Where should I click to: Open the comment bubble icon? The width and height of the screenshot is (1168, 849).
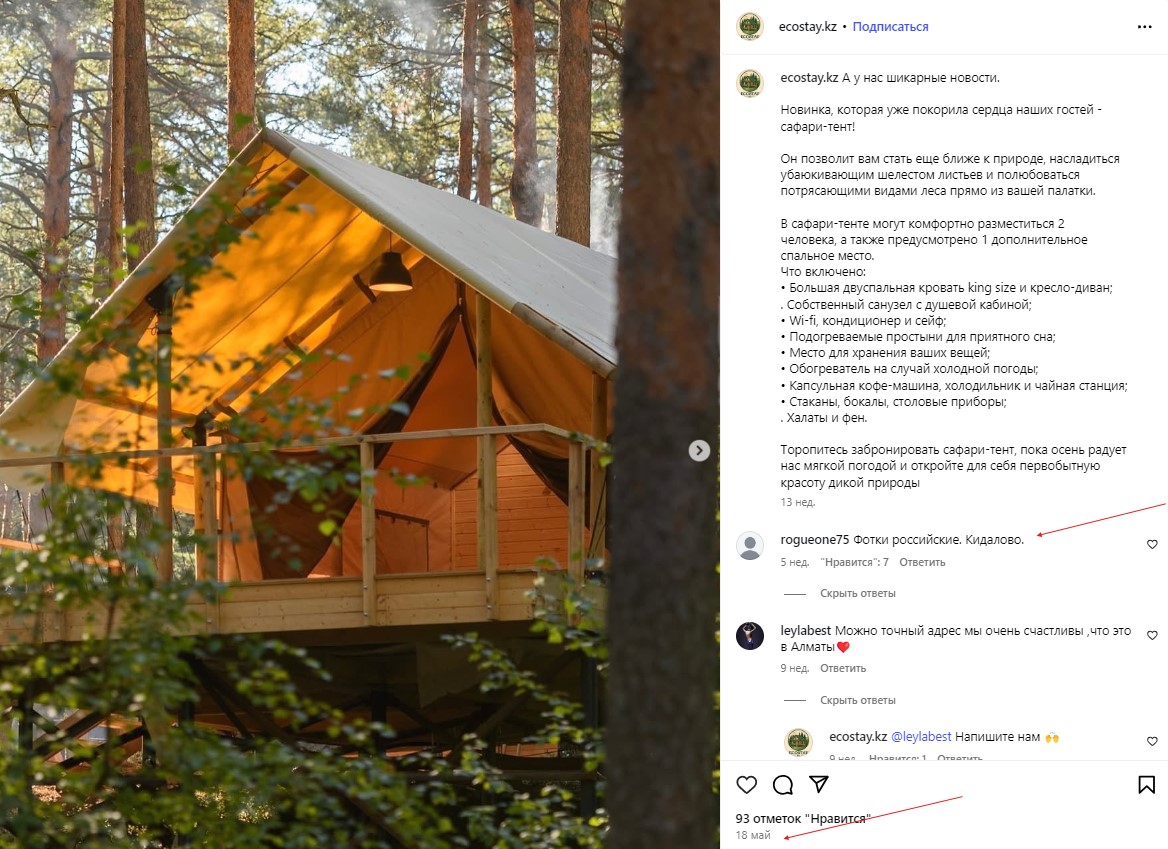click(x=783, y=784)
